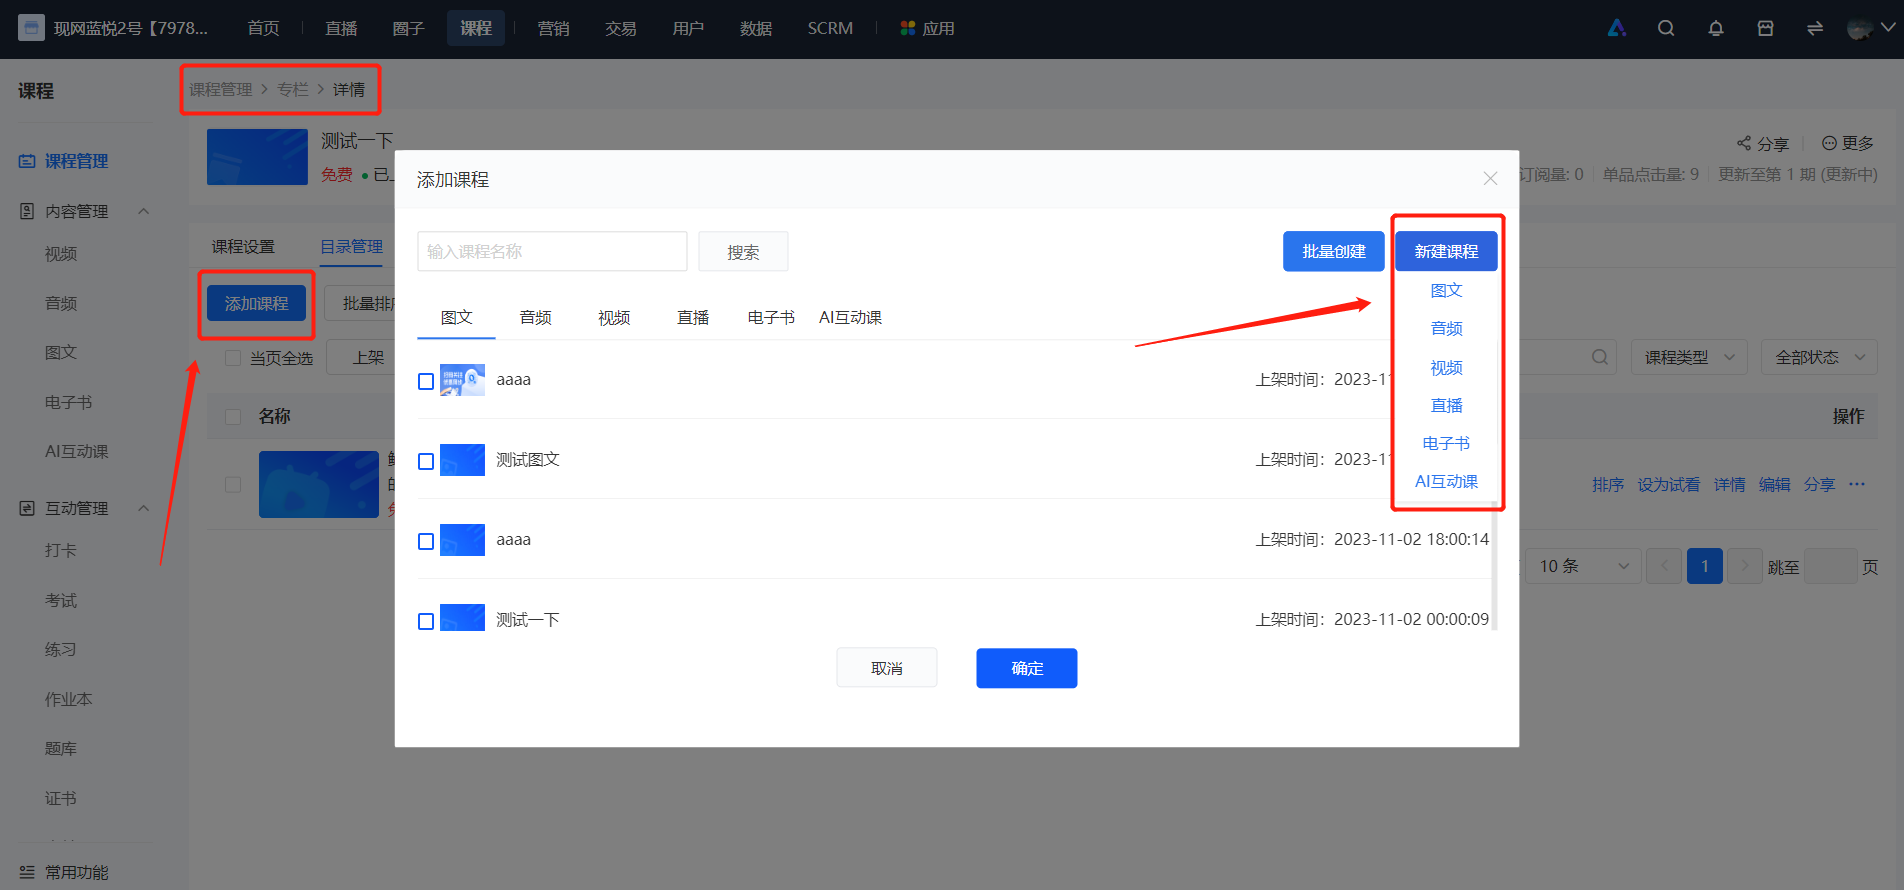This screenshot has width=1904, height=890.
Task: Open the 应用 apps grid icon
Action: (x=908, y=28)
